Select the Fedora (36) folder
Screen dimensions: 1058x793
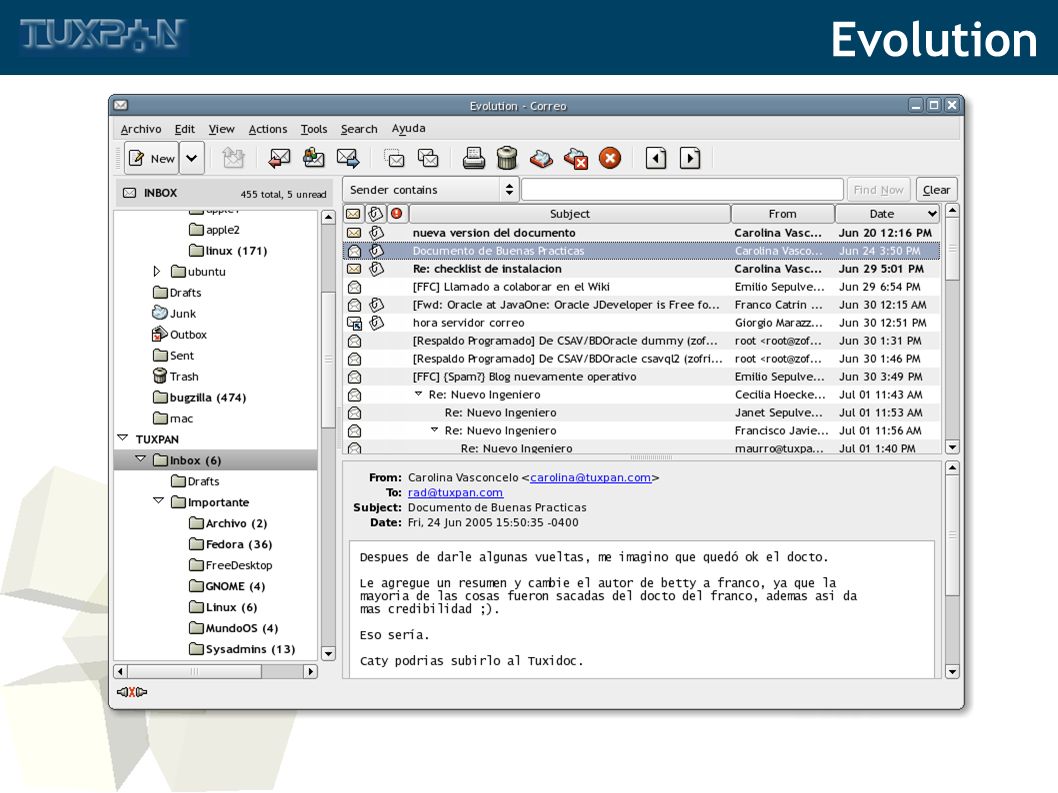pyautogui.click(x=231, y=544)
